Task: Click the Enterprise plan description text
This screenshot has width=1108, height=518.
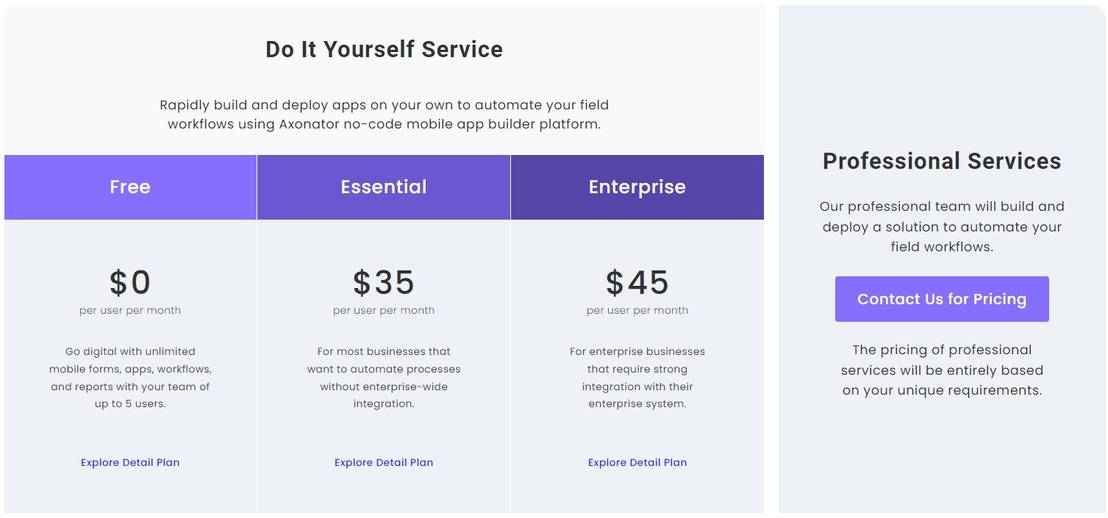Action: (637, 378)
